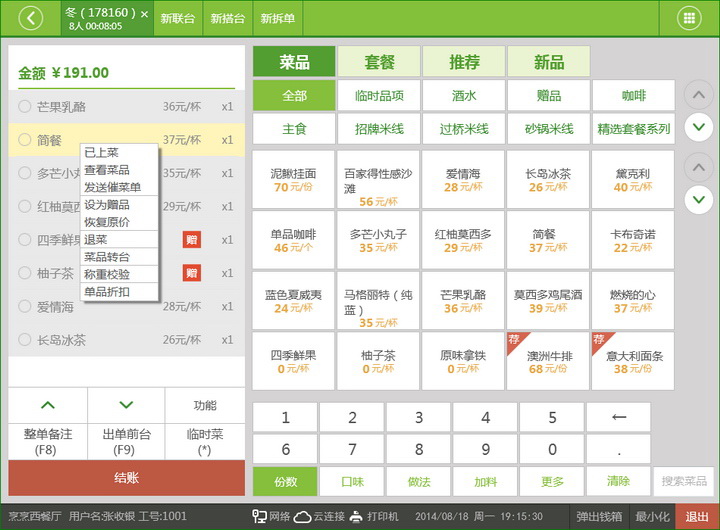Click the cloud connection icon
720x530 pixels.
tap(303, 517)
